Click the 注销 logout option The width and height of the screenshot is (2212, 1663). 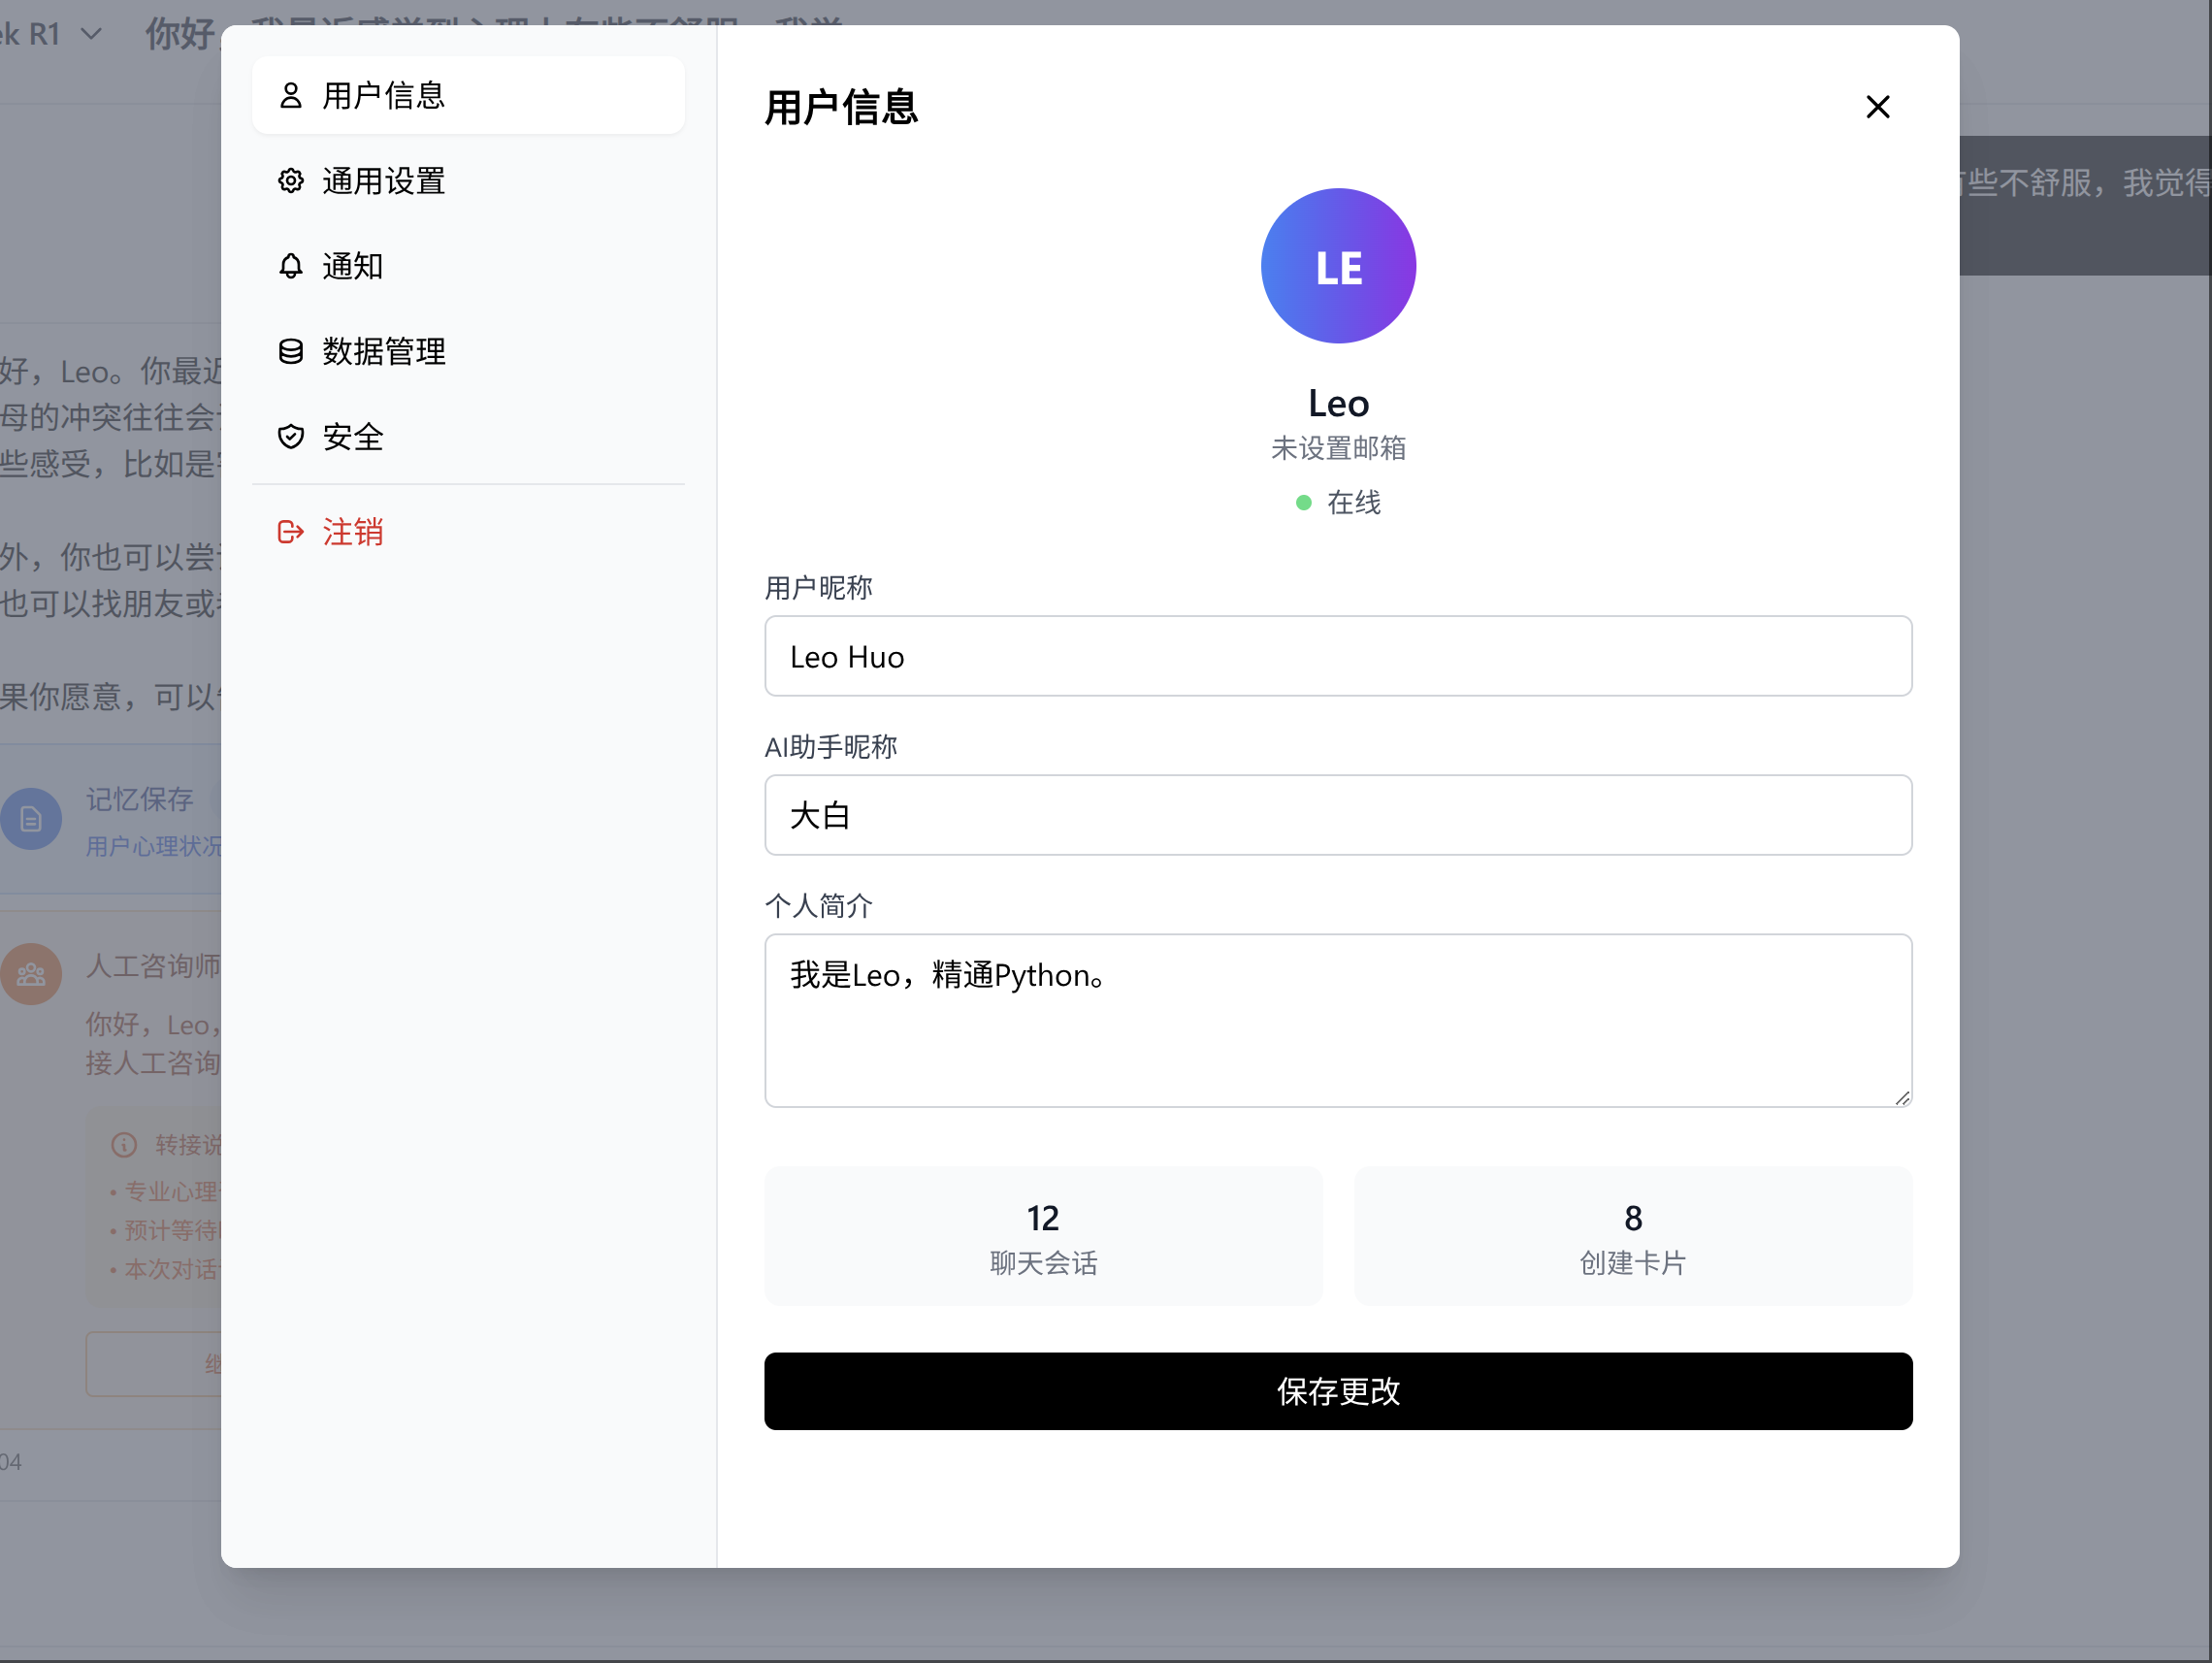353,532
